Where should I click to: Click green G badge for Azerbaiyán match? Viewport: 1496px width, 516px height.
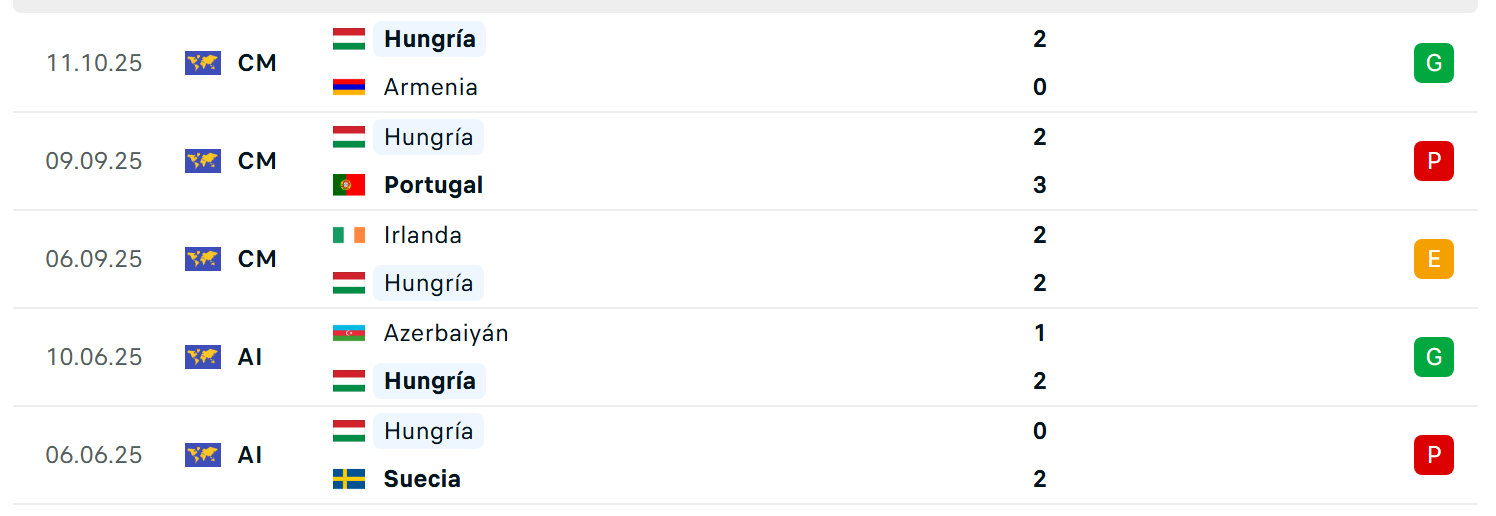point(1433,357)
